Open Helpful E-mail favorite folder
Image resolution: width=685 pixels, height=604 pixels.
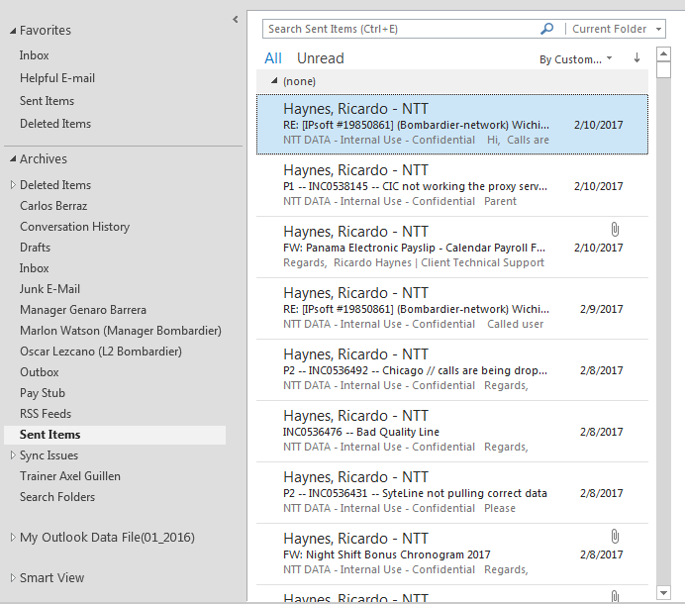tap(57, 78)
